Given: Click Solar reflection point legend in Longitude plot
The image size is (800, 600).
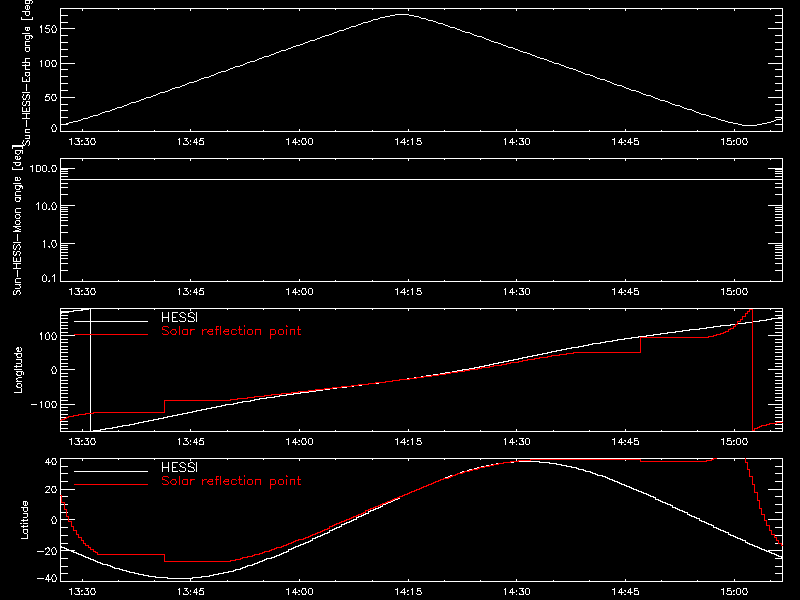Looking at the screenshot, I should [x=231, y=331].
